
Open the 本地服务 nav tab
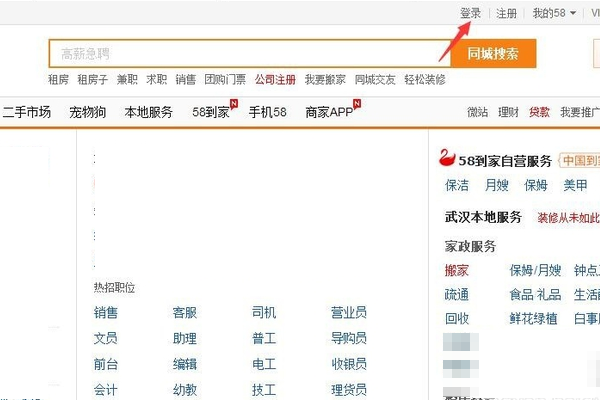148,112
